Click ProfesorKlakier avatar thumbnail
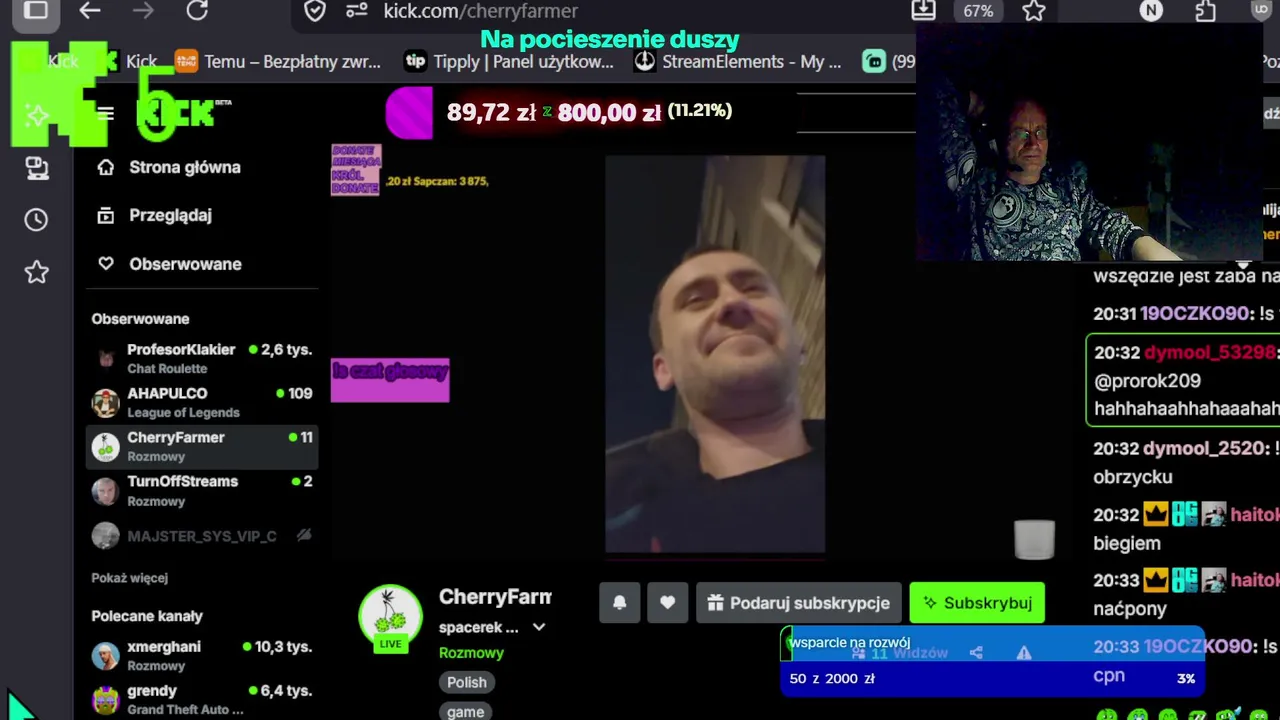The image size is (1280, 720). click(x=105, y=358)
